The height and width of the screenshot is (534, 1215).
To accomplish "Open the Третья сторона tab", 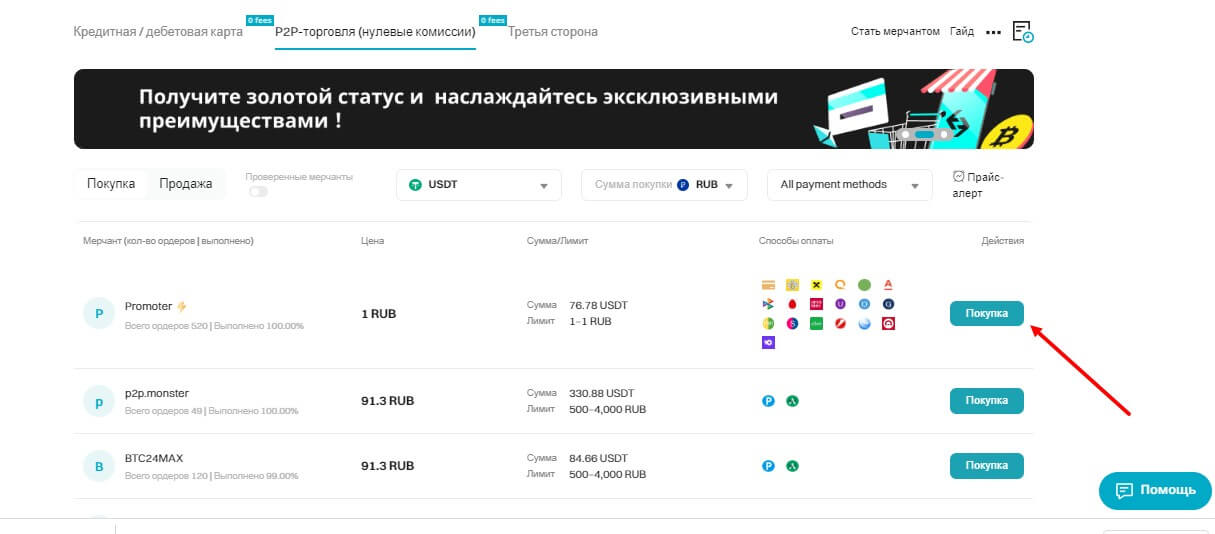I will click(553, 32).
